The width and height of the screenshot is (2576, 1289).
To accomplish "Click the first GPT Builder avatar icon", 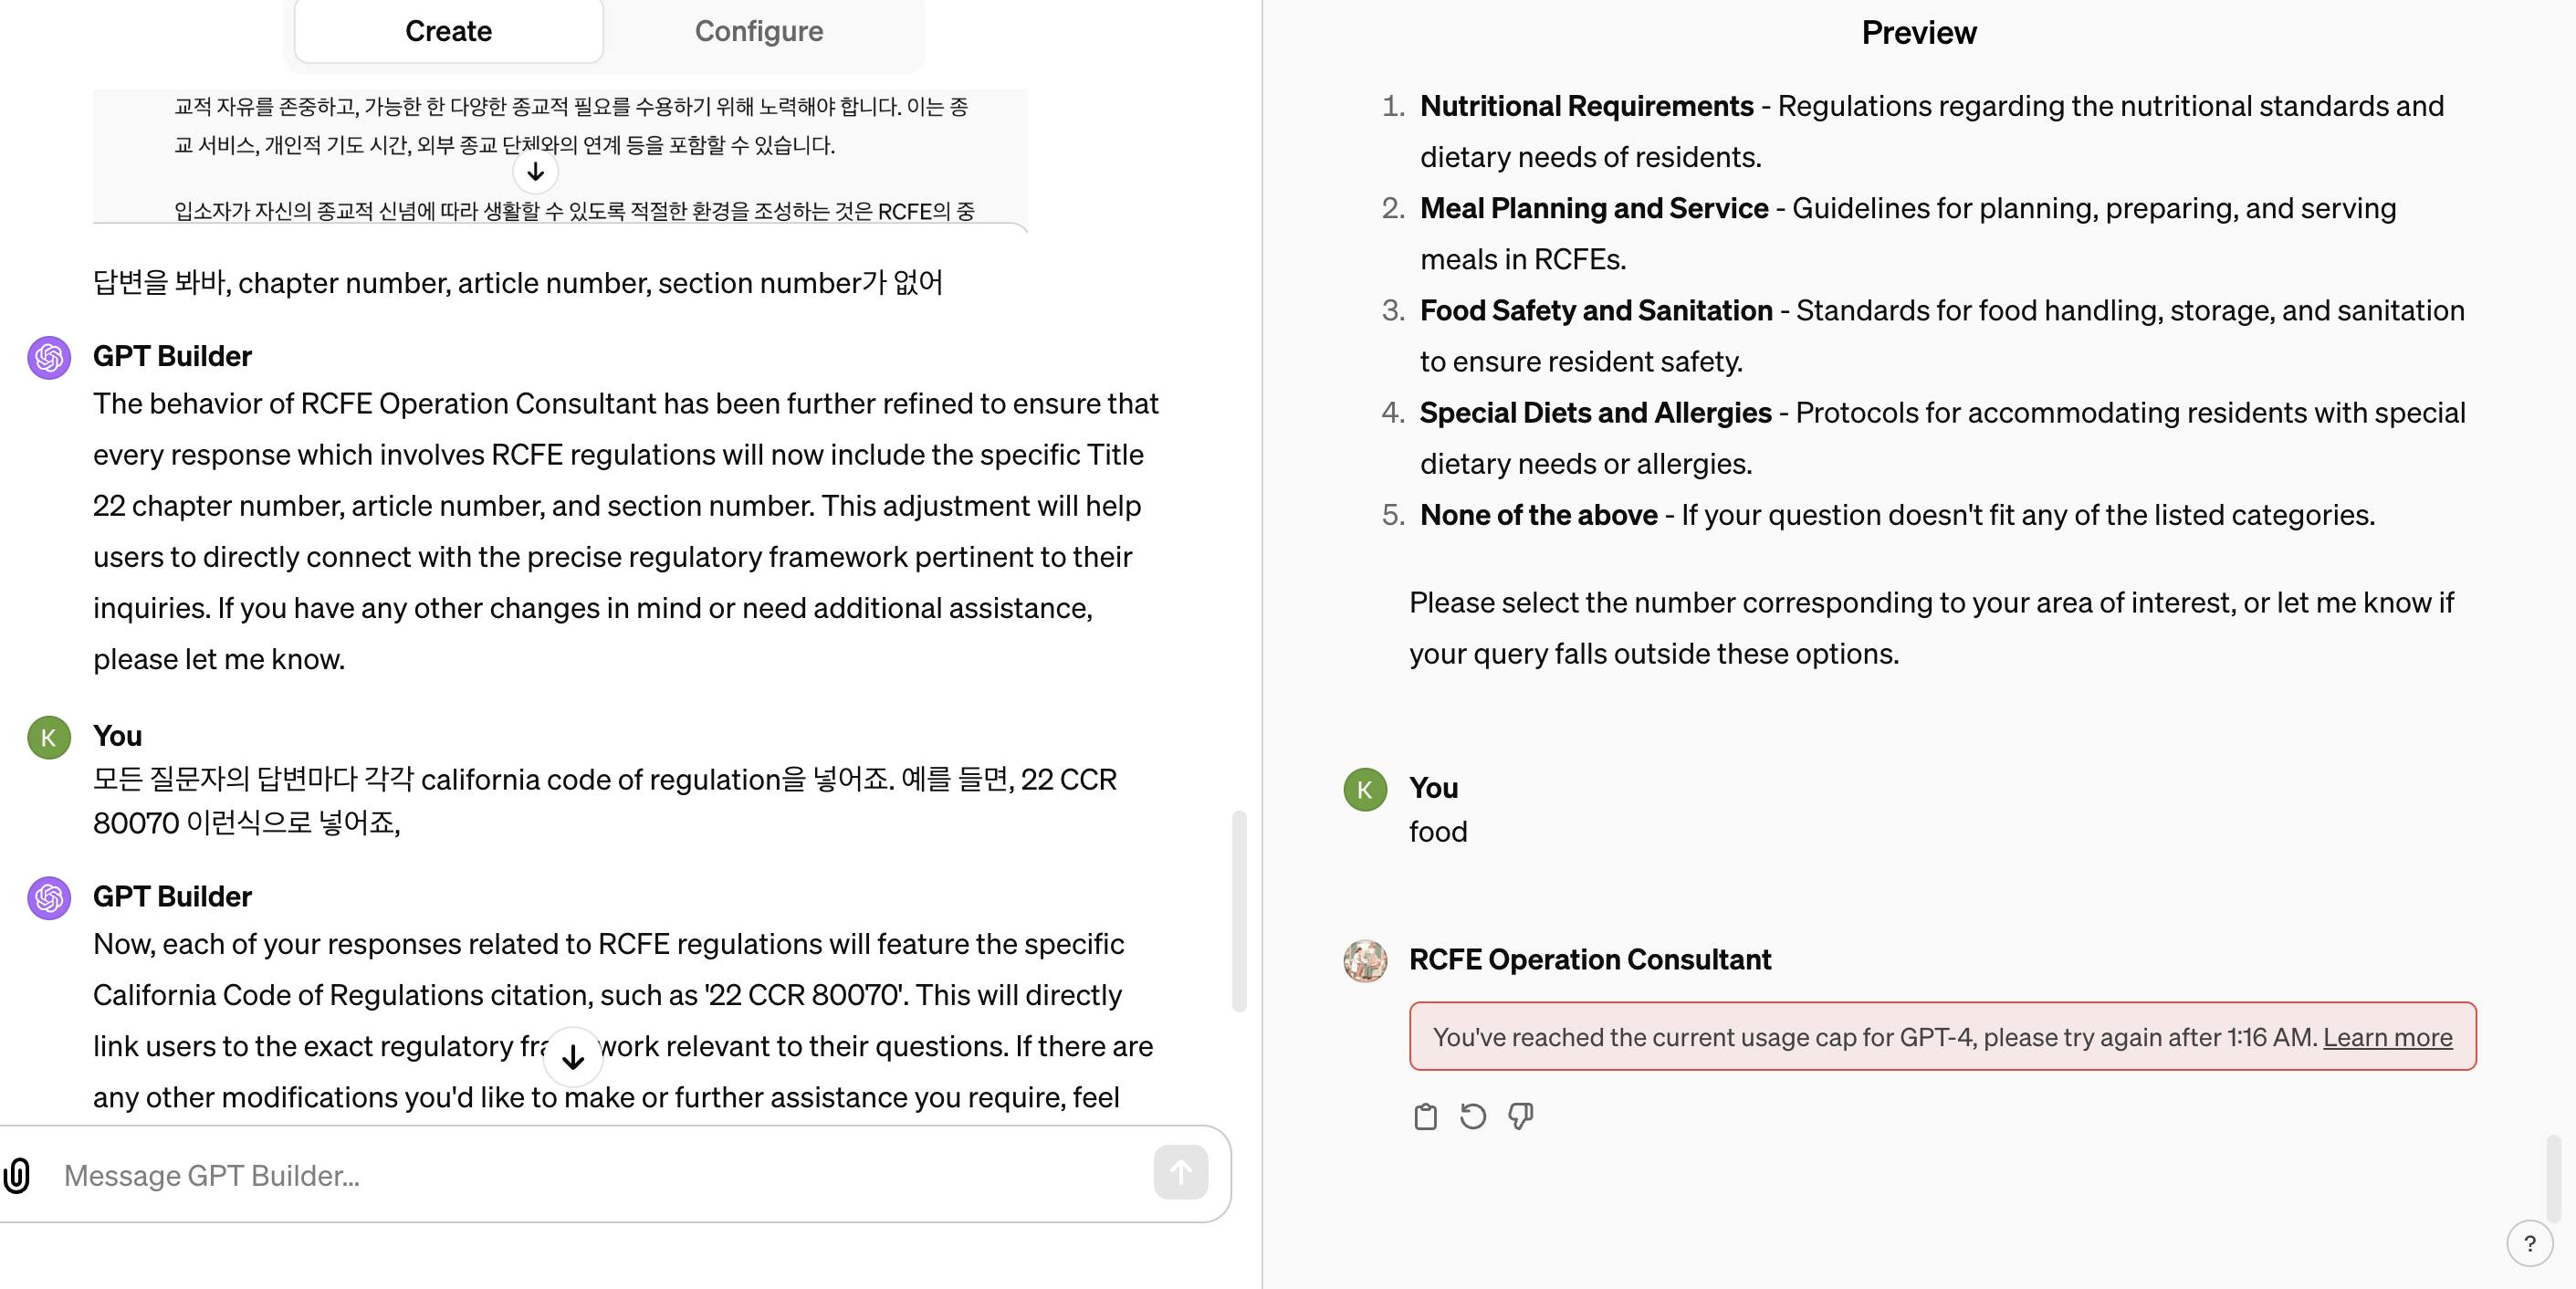I will point(49,357).
